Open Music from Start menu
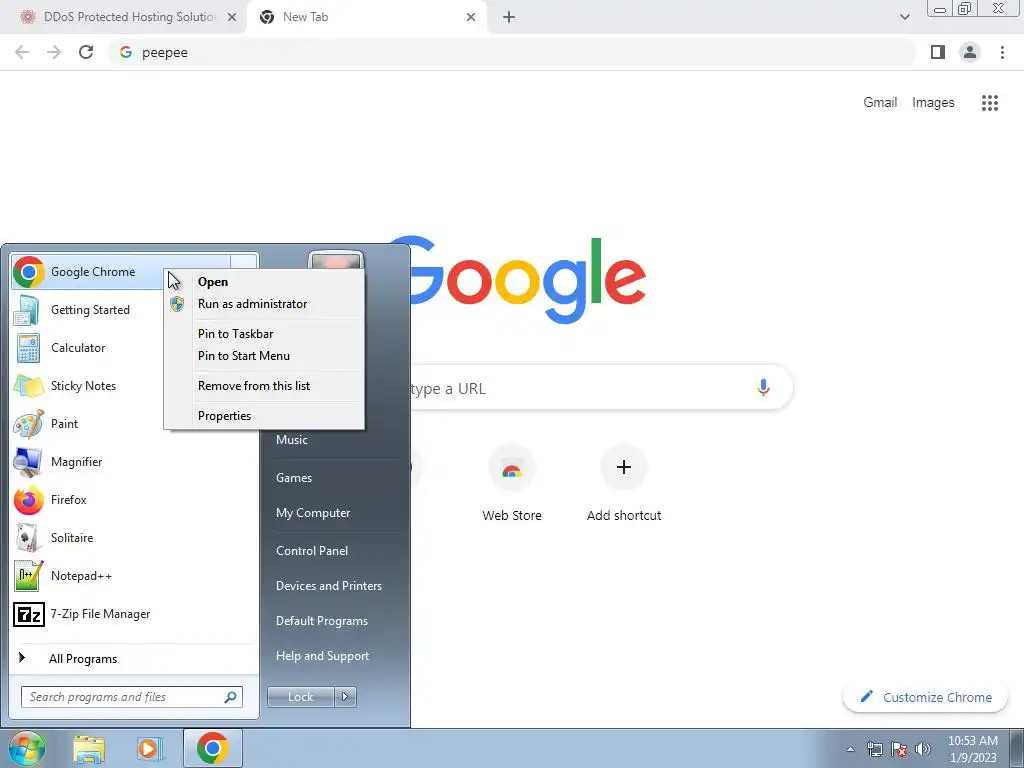 [x=291, y=440]
